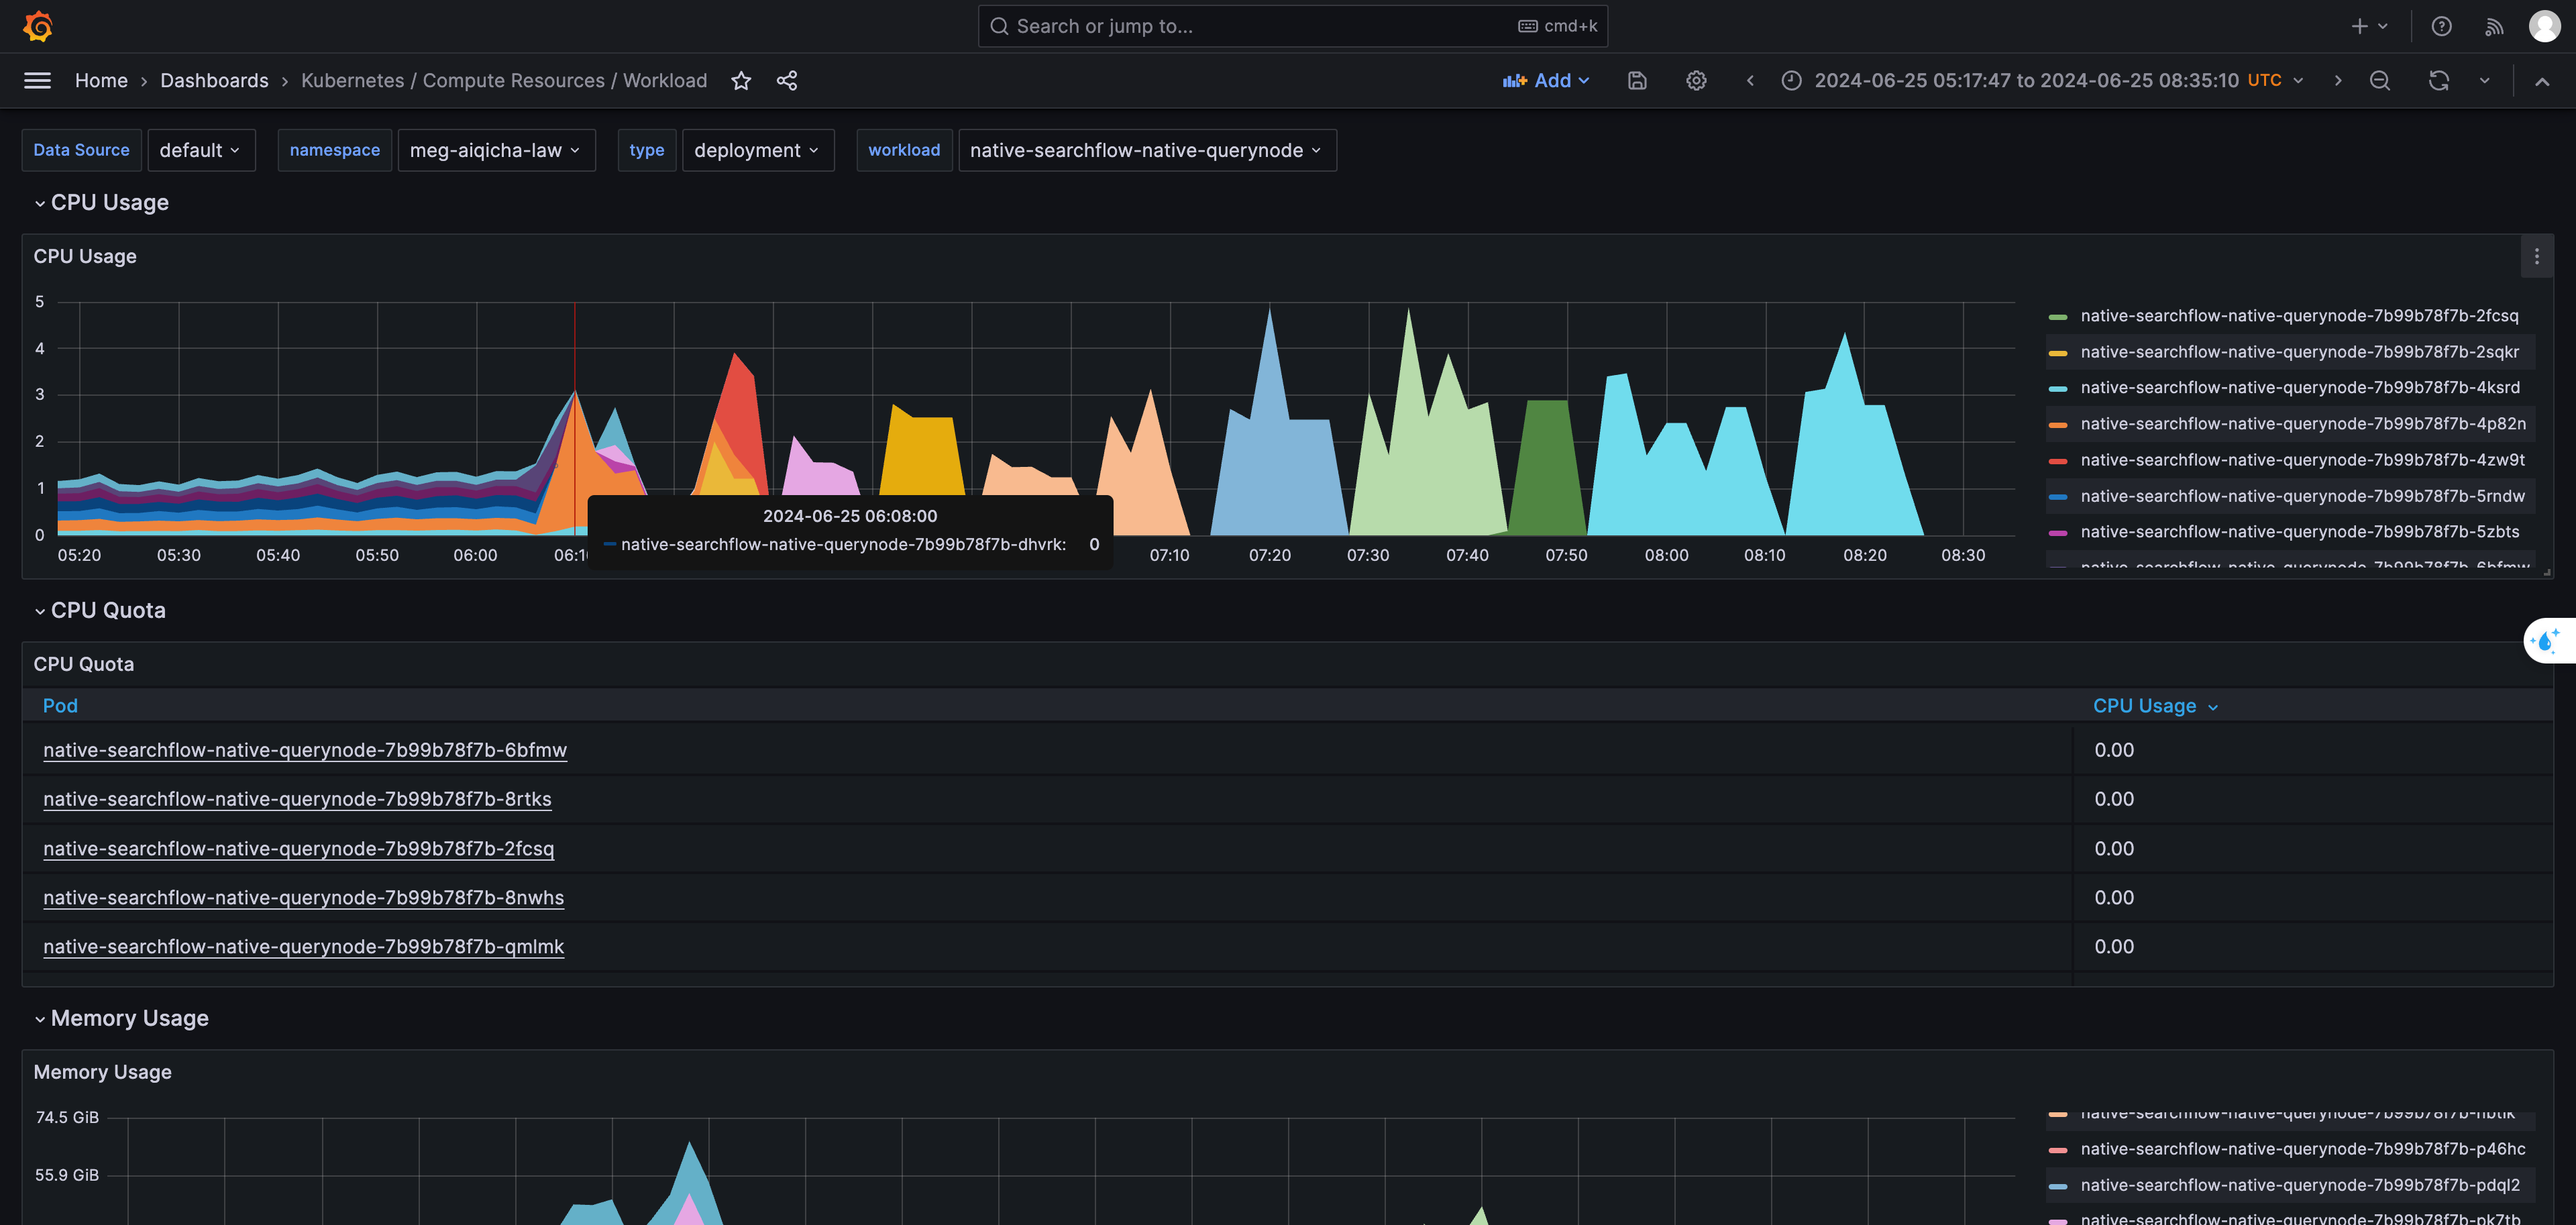Open the workload native-searchflow-native-querynode dropdown
This screenshot has width=2576, height=1225.
coord(1146,150)
